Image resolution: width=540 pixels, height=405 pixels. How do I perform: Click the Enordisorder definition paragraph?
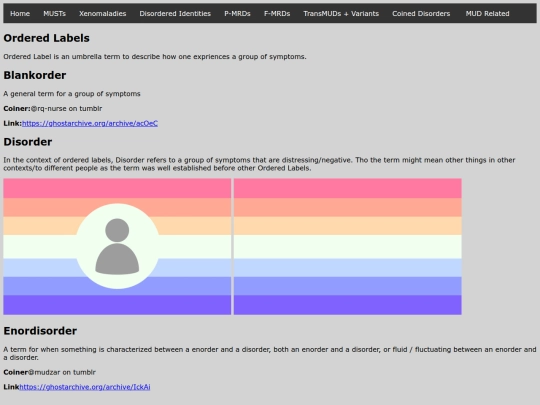click(x=270, y=353)
